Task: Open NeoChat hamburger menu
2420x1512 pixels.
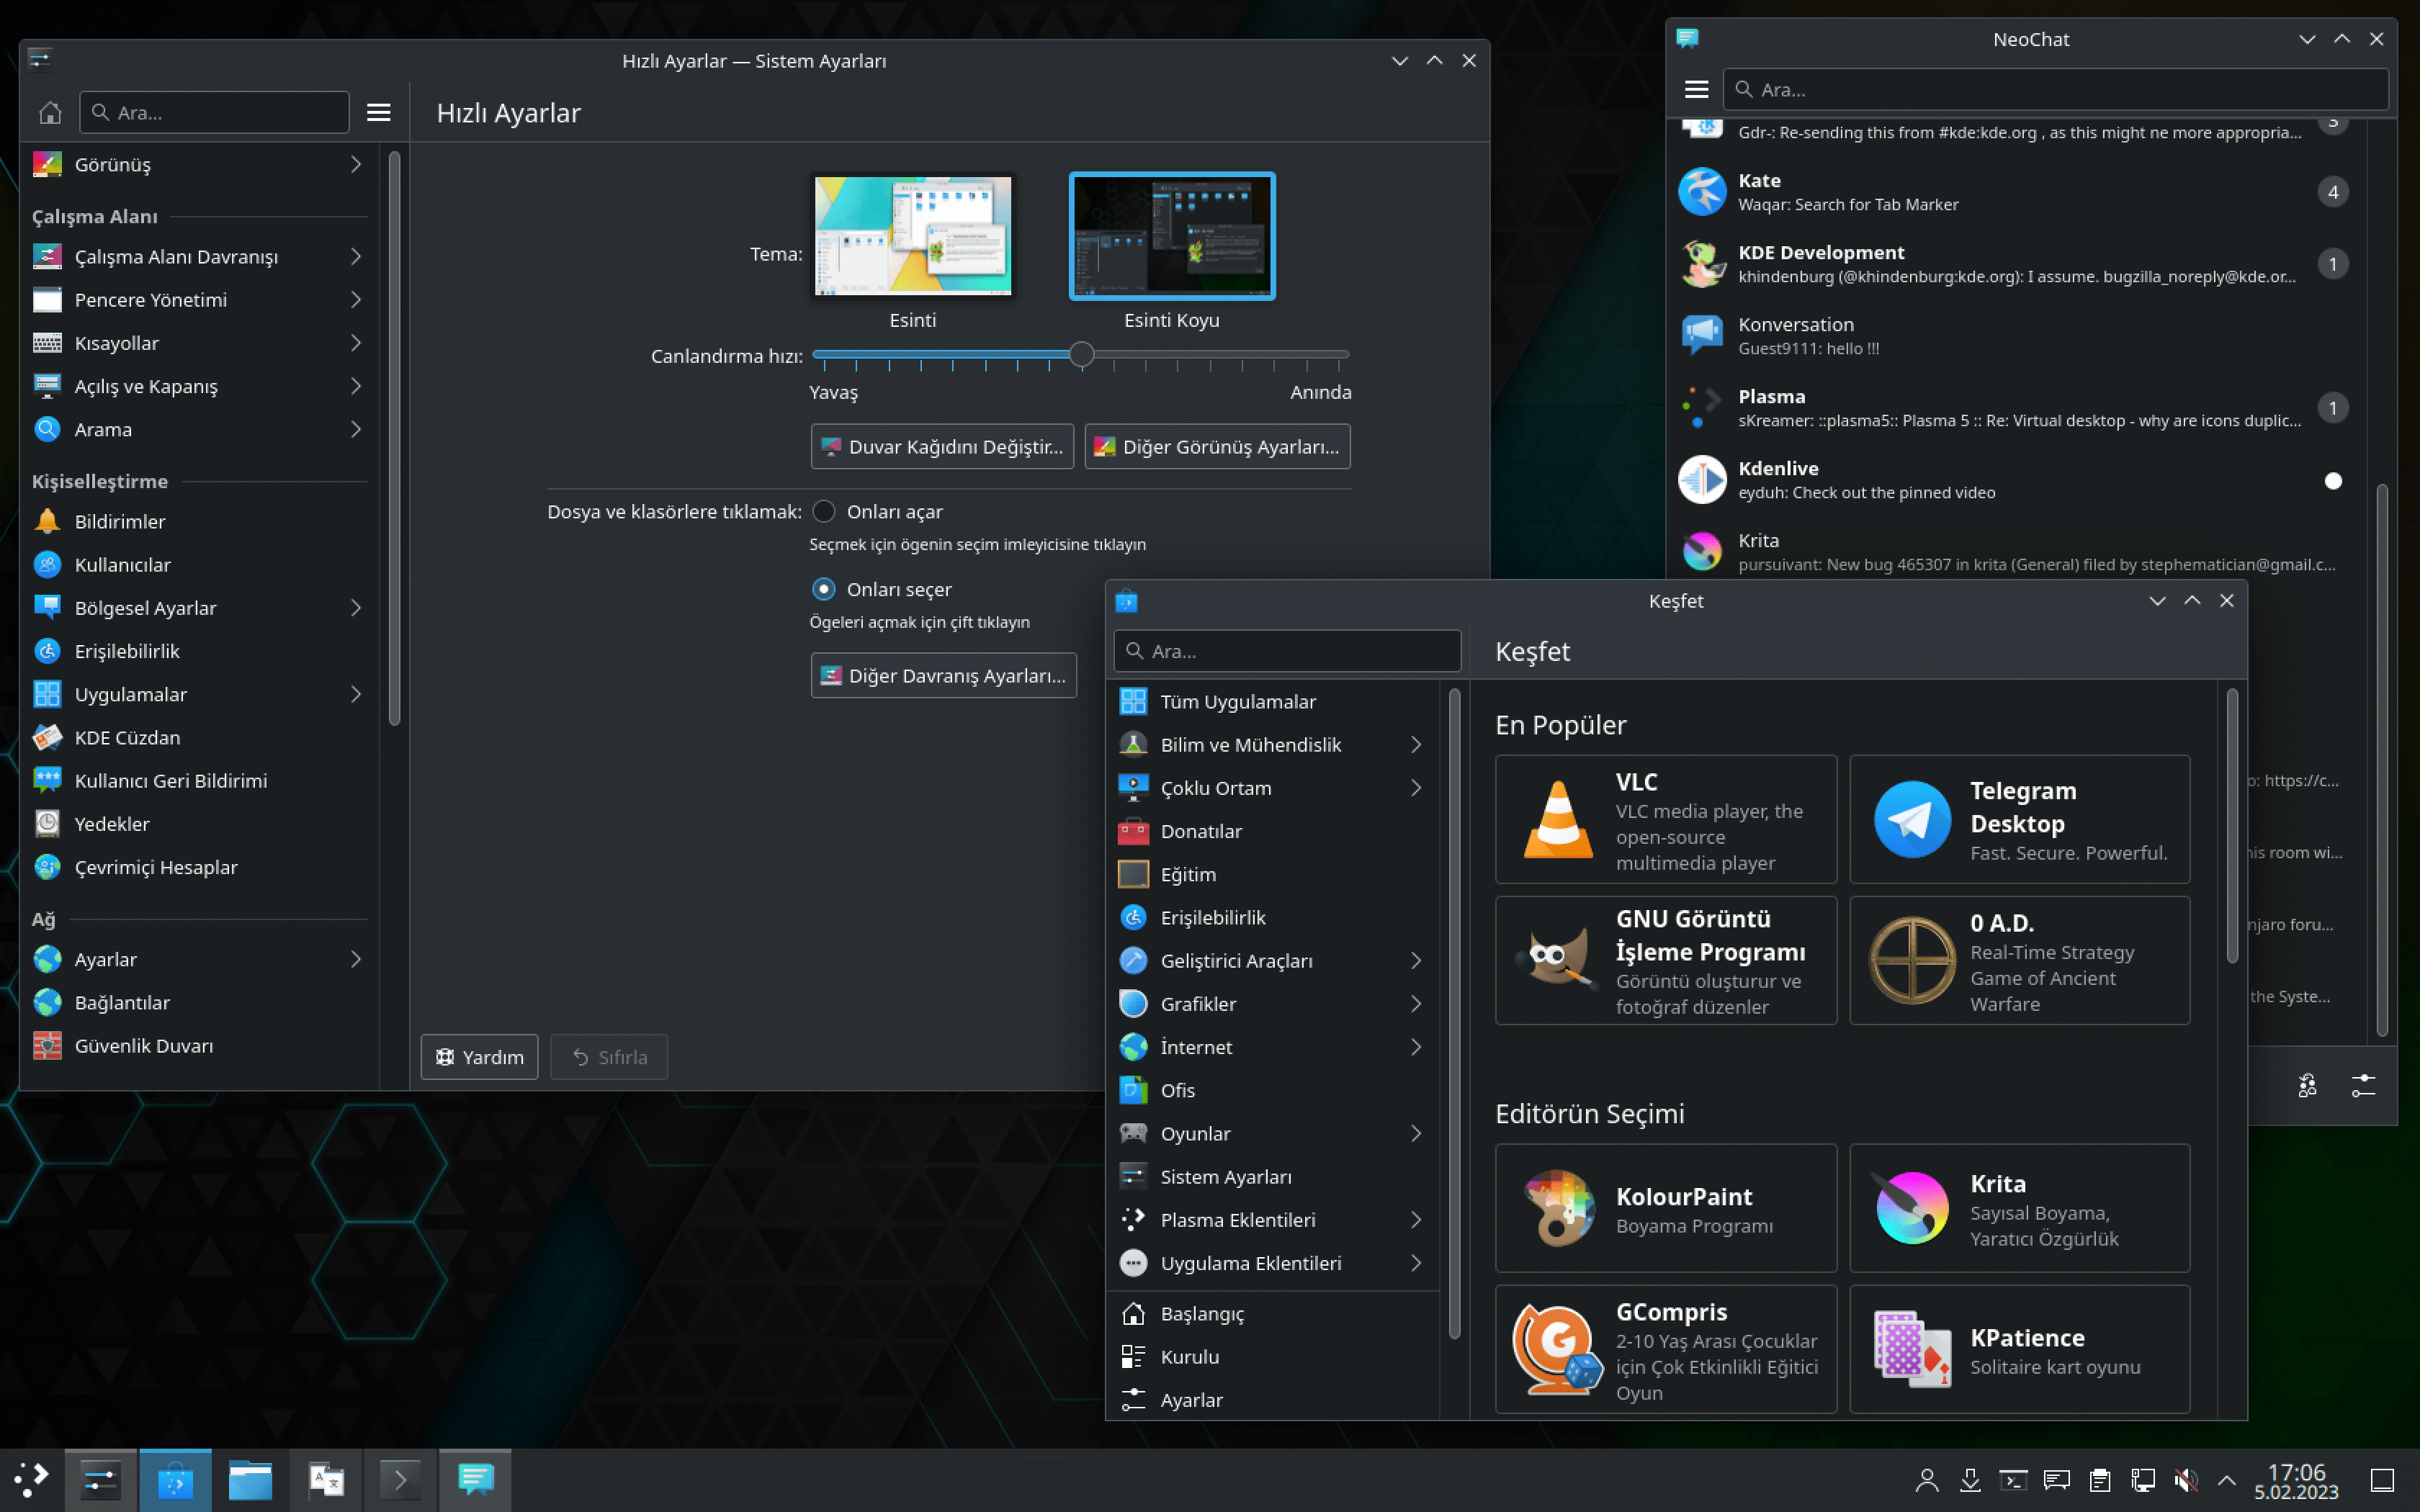Action: (1696, 89)
